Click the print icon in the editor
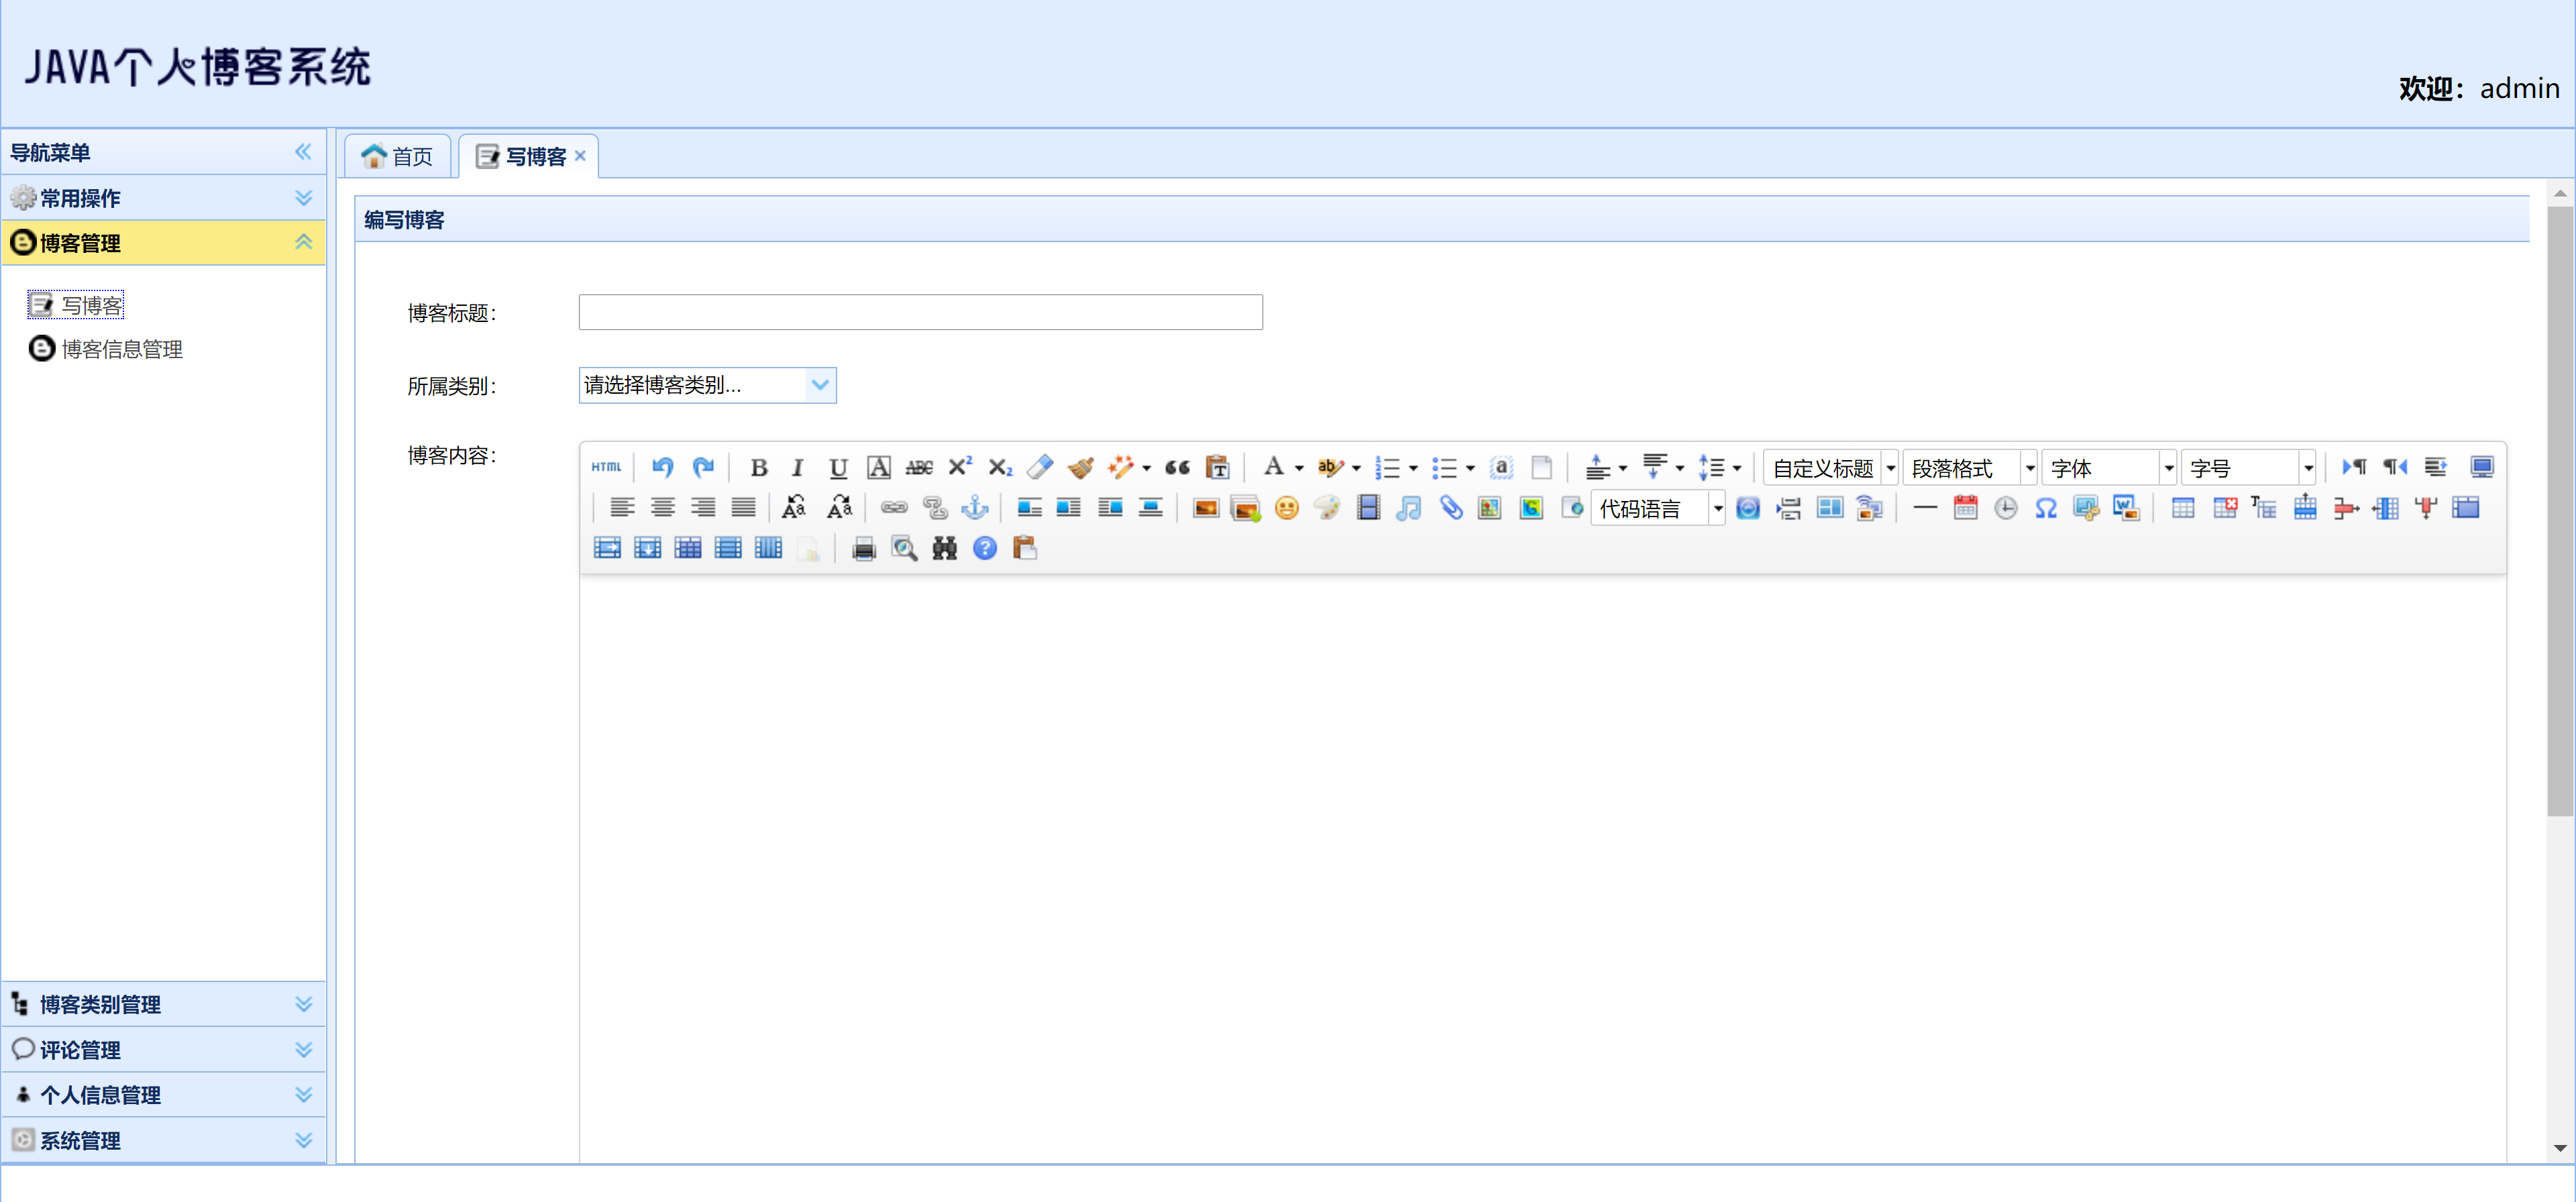The width and height of the screenshot is (2576, 1202). 862,548
